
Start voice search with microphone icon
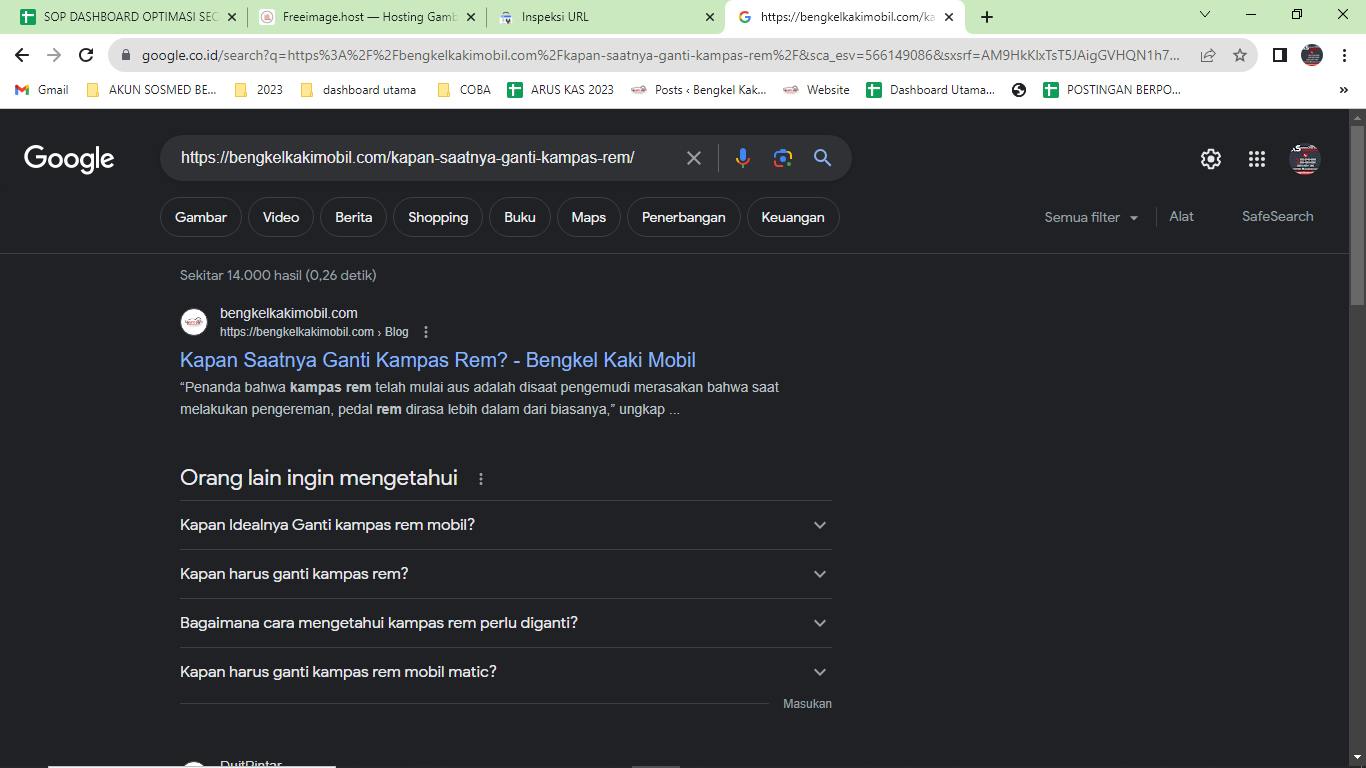[x=742, y=158]
